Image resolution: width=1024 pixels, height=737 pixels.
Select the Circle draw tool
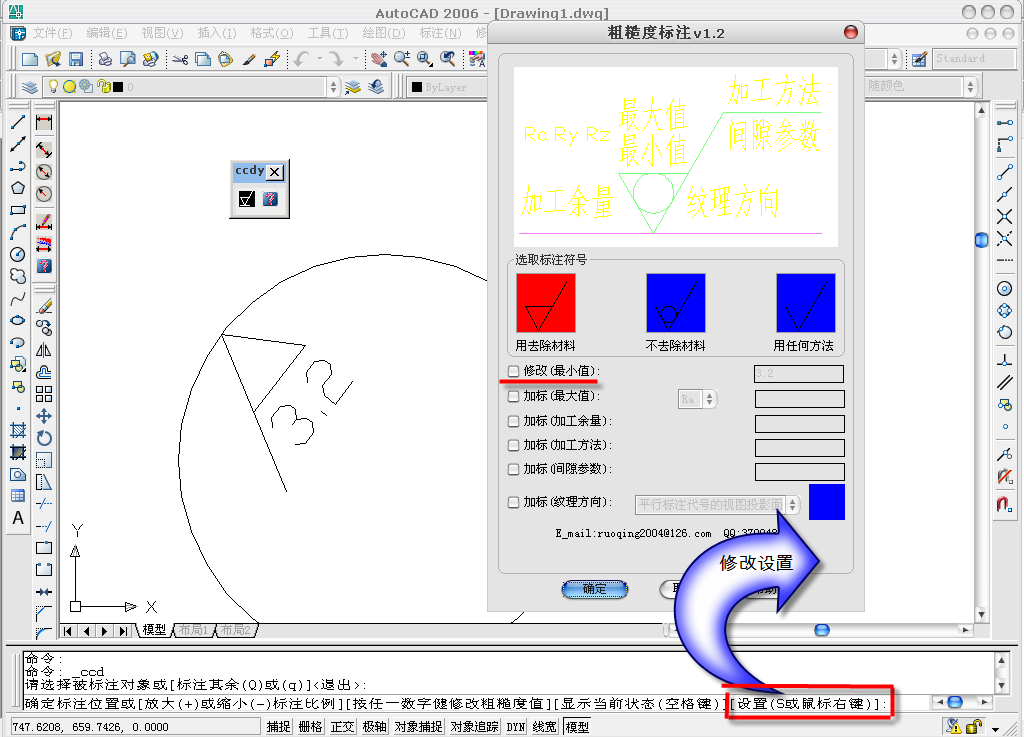[x=18, y=255]
